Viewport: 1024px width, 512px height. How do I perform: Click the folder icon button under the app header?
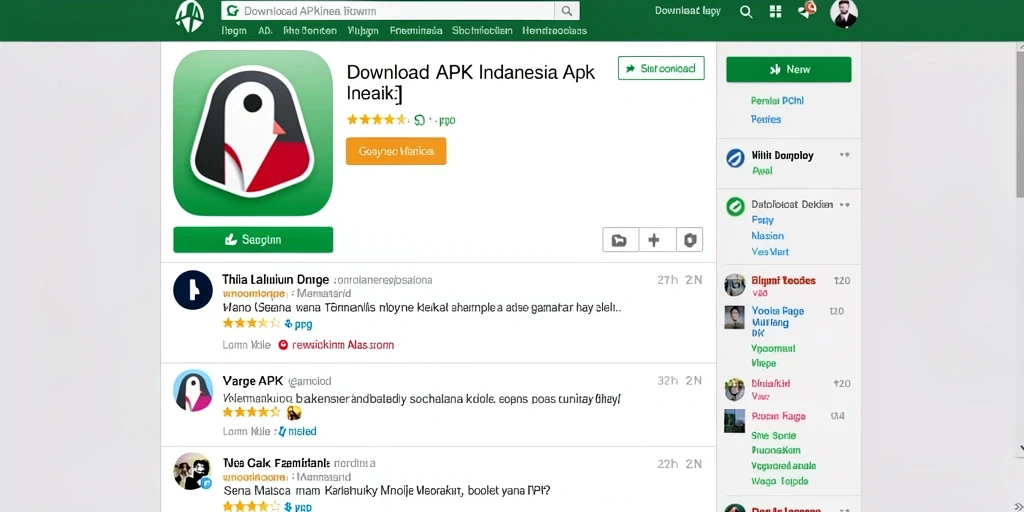(x=619, y=240)
